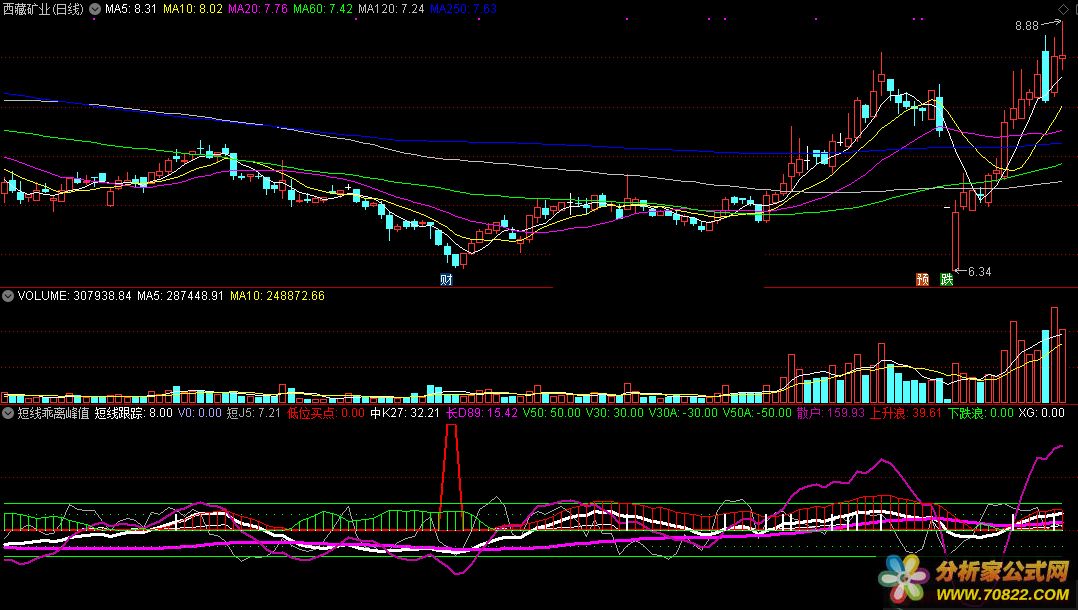Click the 低位买点: 0.00 value

pos(326,413)
